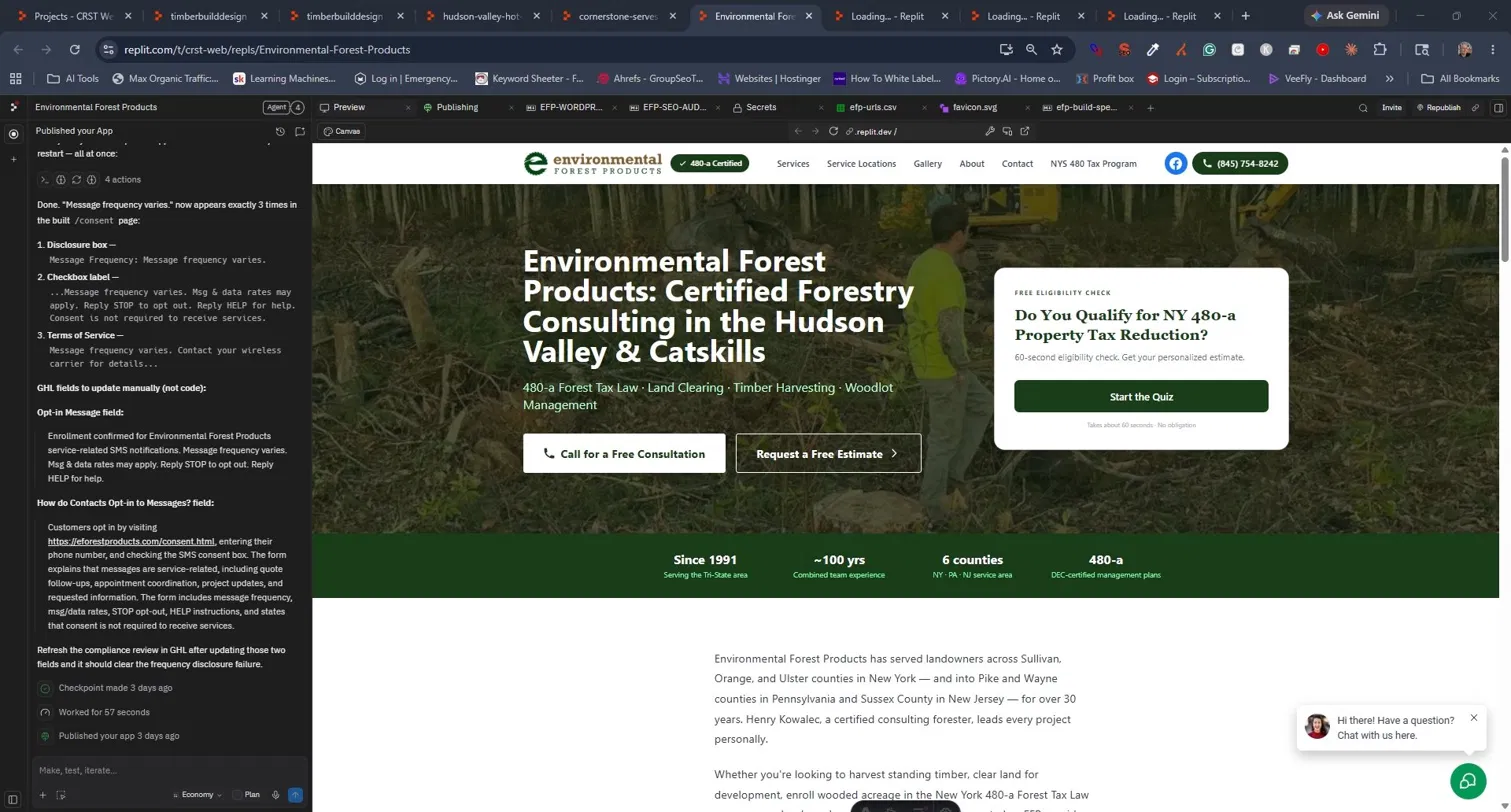The width and height of the screenshot is (1511, 812).
Task: Switch to Projects - CRST Web Chrome tab
Action: 74,16
